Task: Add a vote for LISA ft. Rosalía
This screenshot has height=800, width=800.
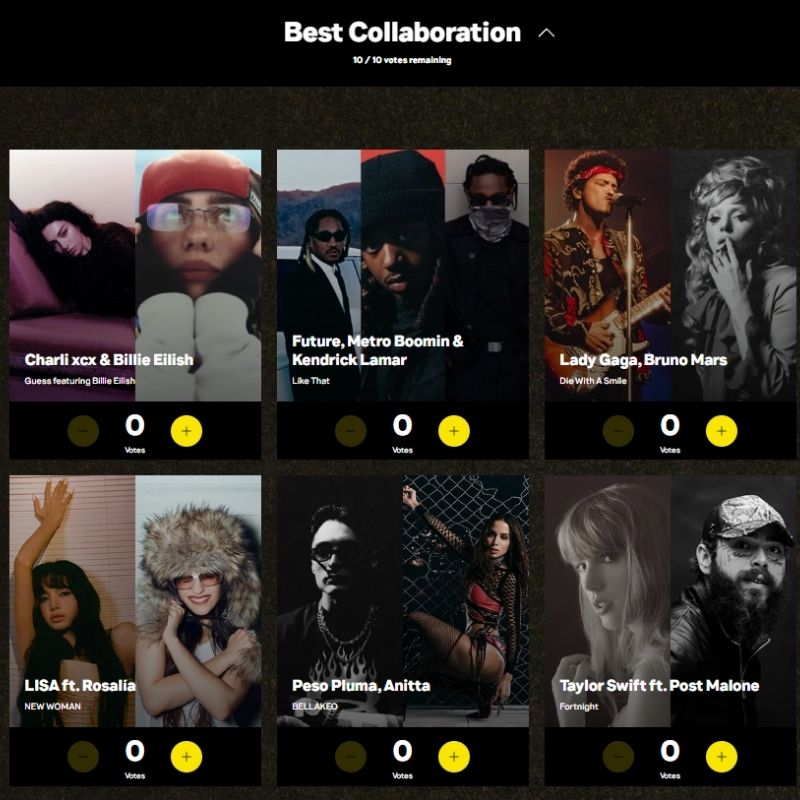Action: (x=186, y=757)
